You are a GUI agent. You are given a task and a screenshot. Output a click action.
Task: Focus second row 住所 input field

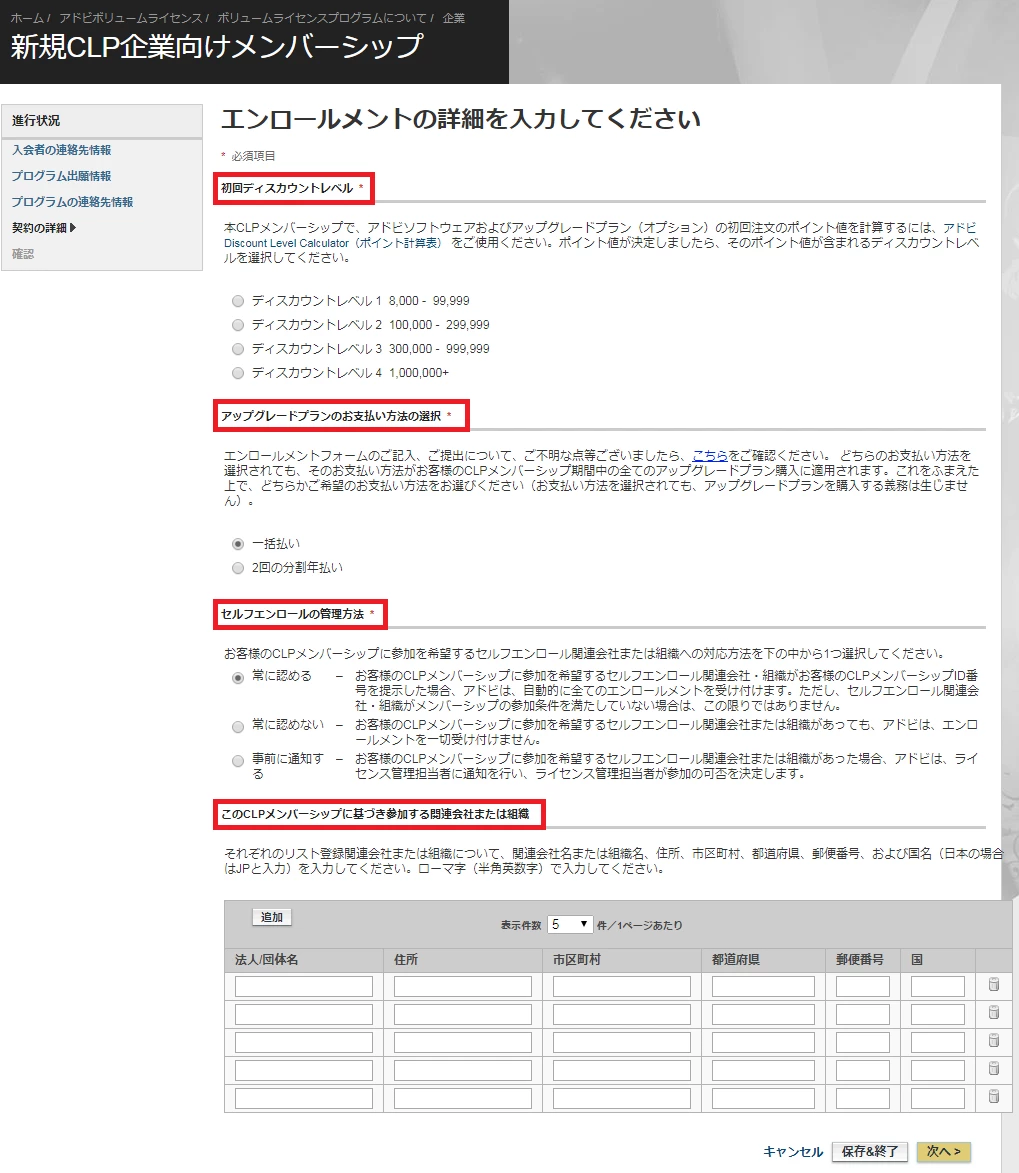[462, 1014]
